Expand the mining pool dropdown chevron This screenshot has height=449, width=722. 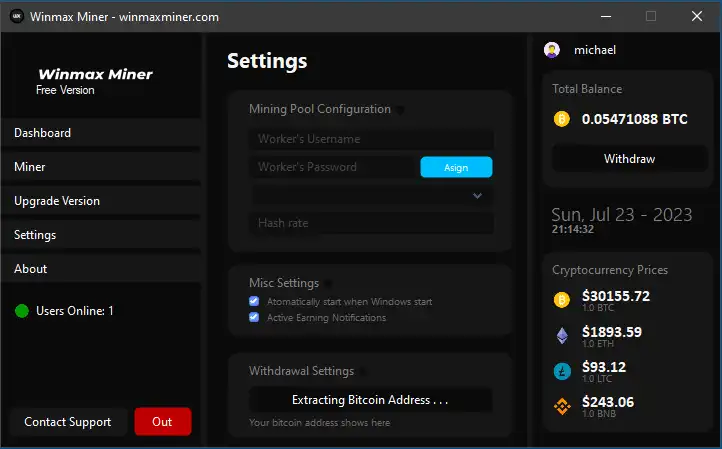click(x=477, y=196)
